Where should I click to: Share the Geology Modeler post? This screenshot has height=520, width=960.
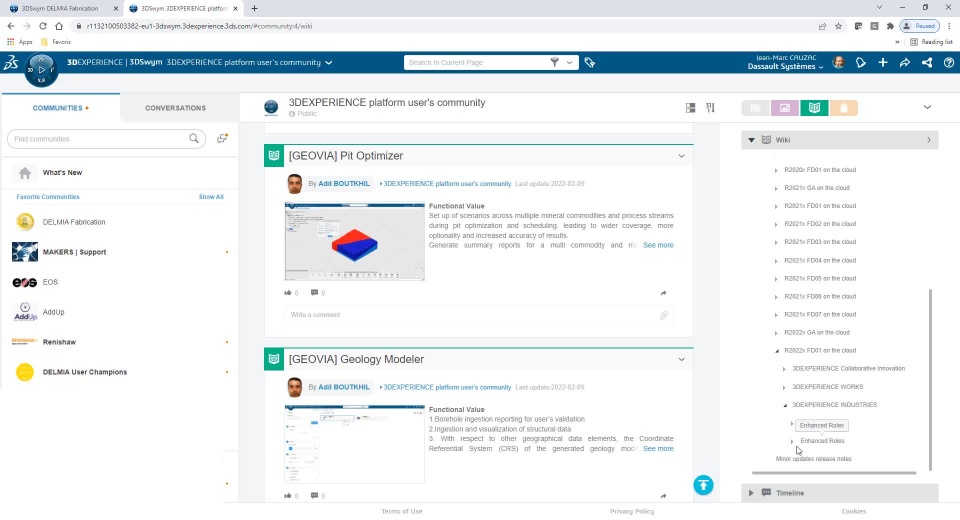pos(664,496)
